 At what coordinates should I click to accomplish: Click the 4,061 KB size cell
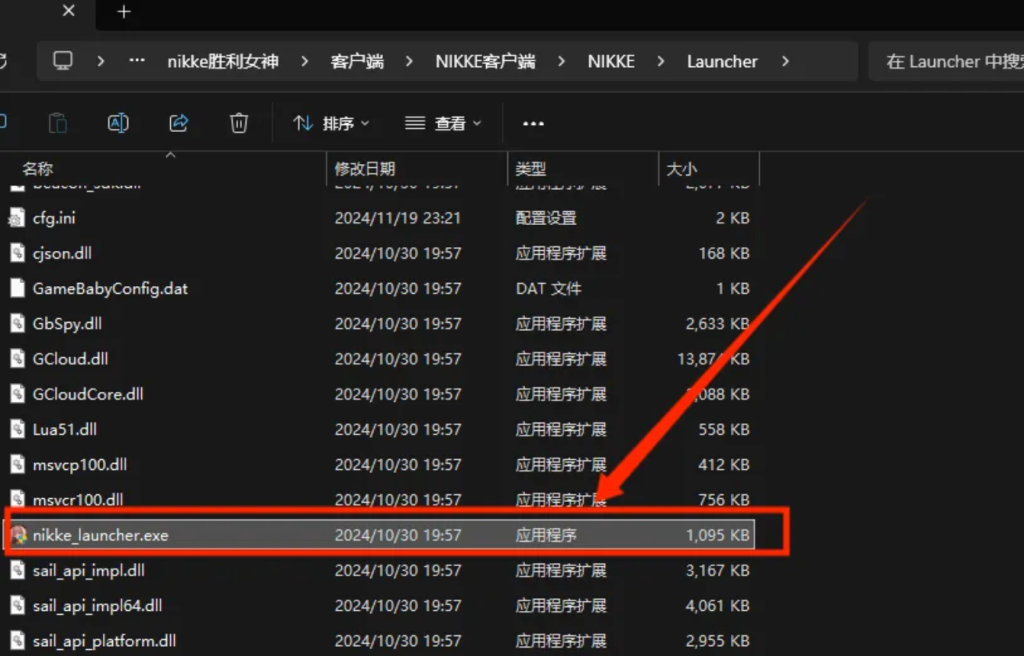click(x=717, y=606)
